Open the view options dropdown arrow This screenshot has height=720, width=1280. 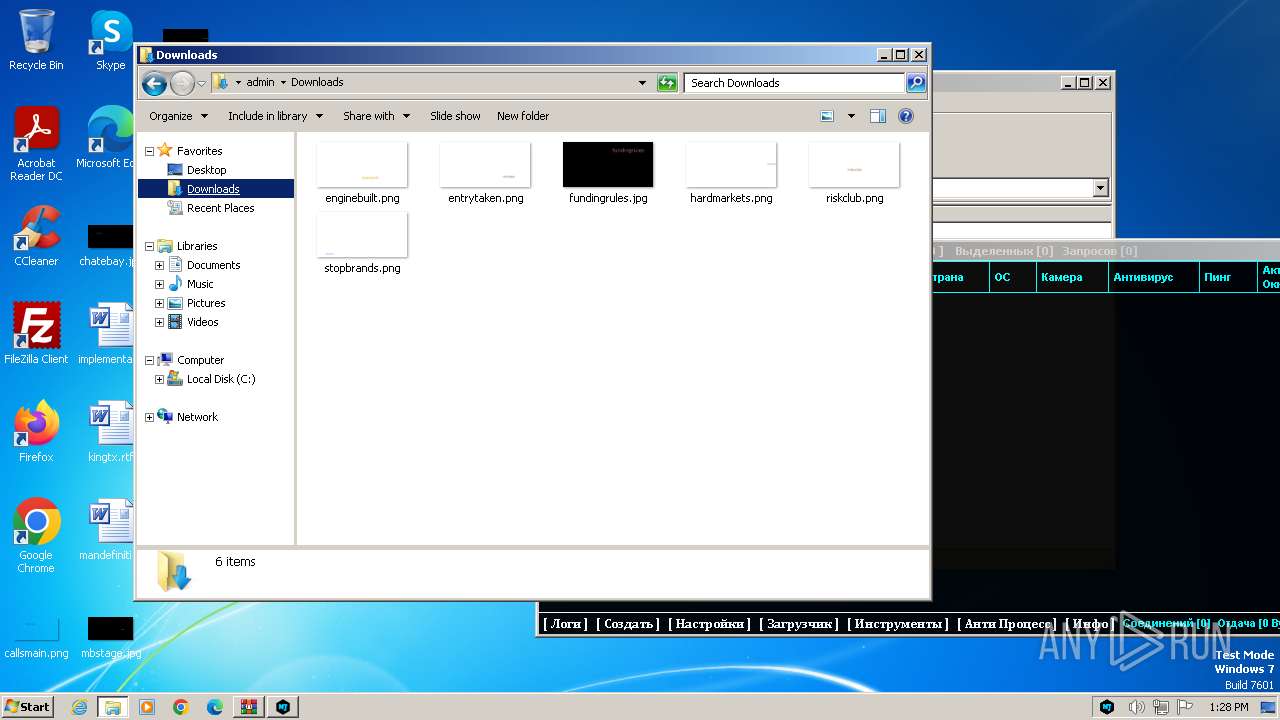coord(851,116)
